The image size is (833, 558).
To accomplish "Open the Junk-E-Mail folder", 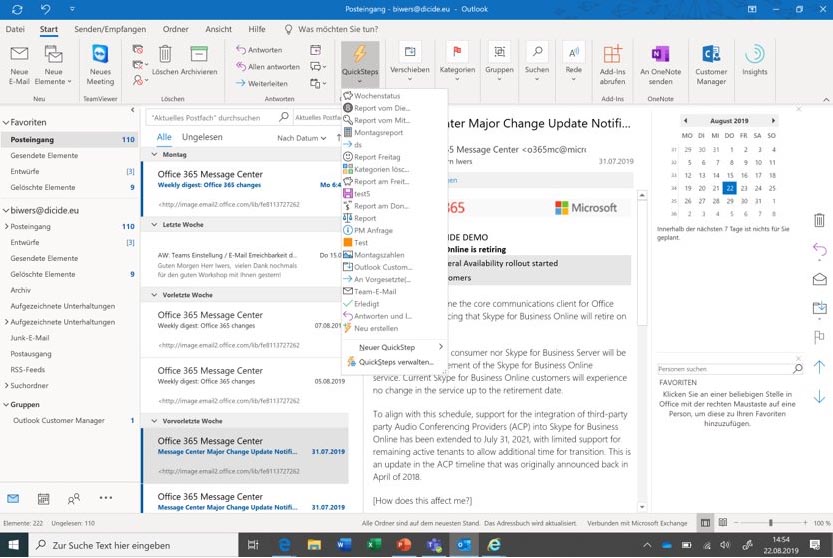I will 30,337.
